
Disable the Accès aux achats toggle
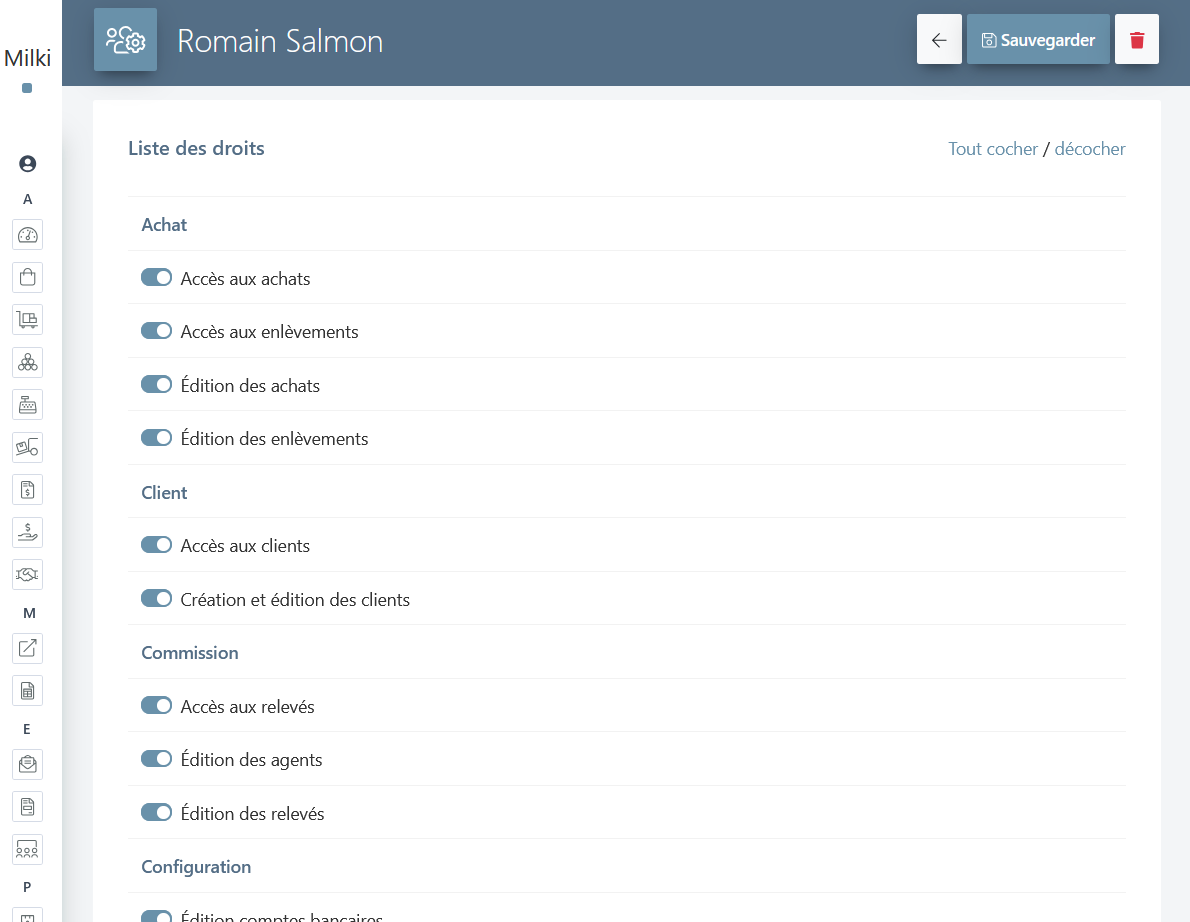pos(156,278)
